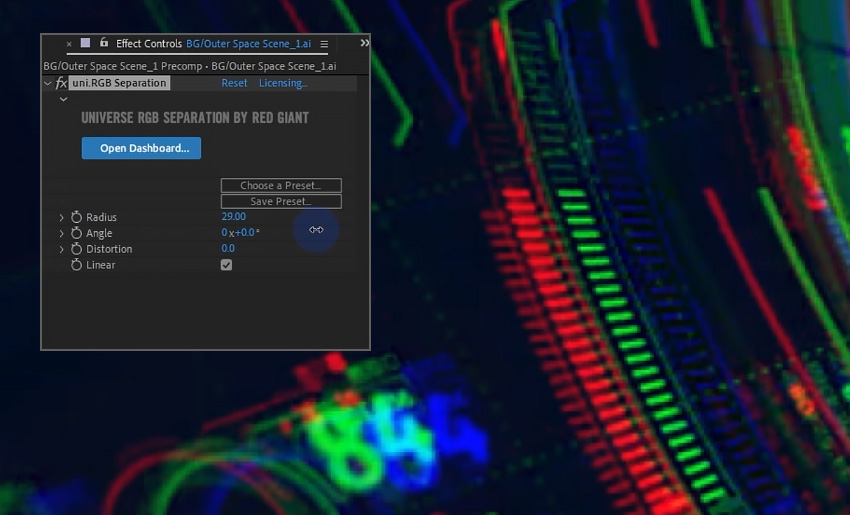Toggle the Radius stopwatch

pyautogui.click(x=76, y=217)
